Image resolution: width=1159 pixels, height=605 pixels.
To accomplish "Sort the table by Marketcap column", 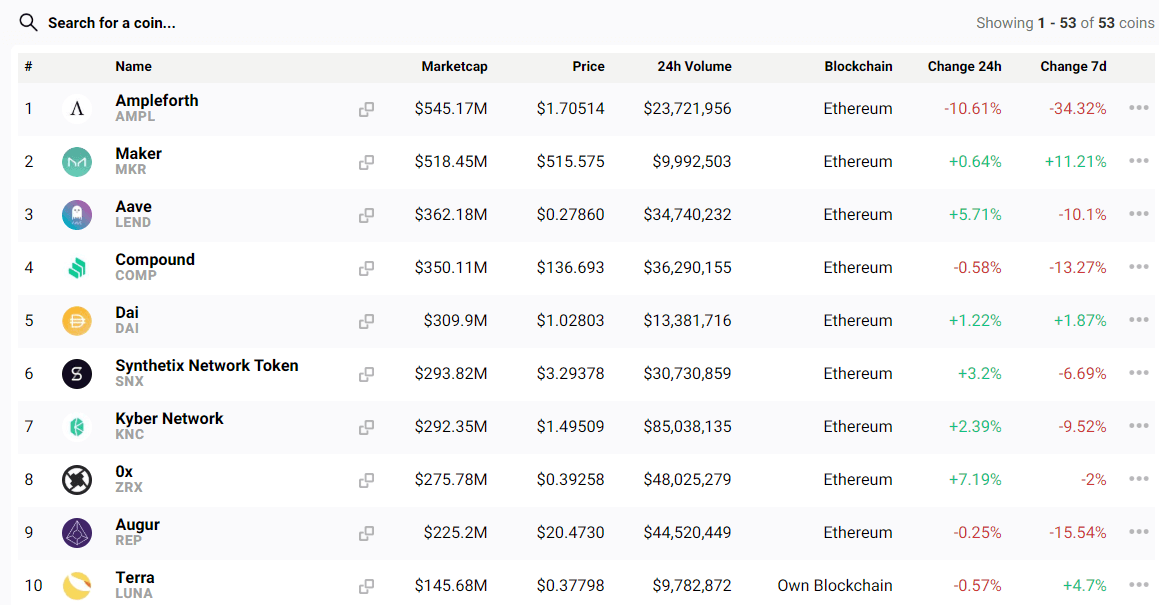I will (x=454, y=67).
